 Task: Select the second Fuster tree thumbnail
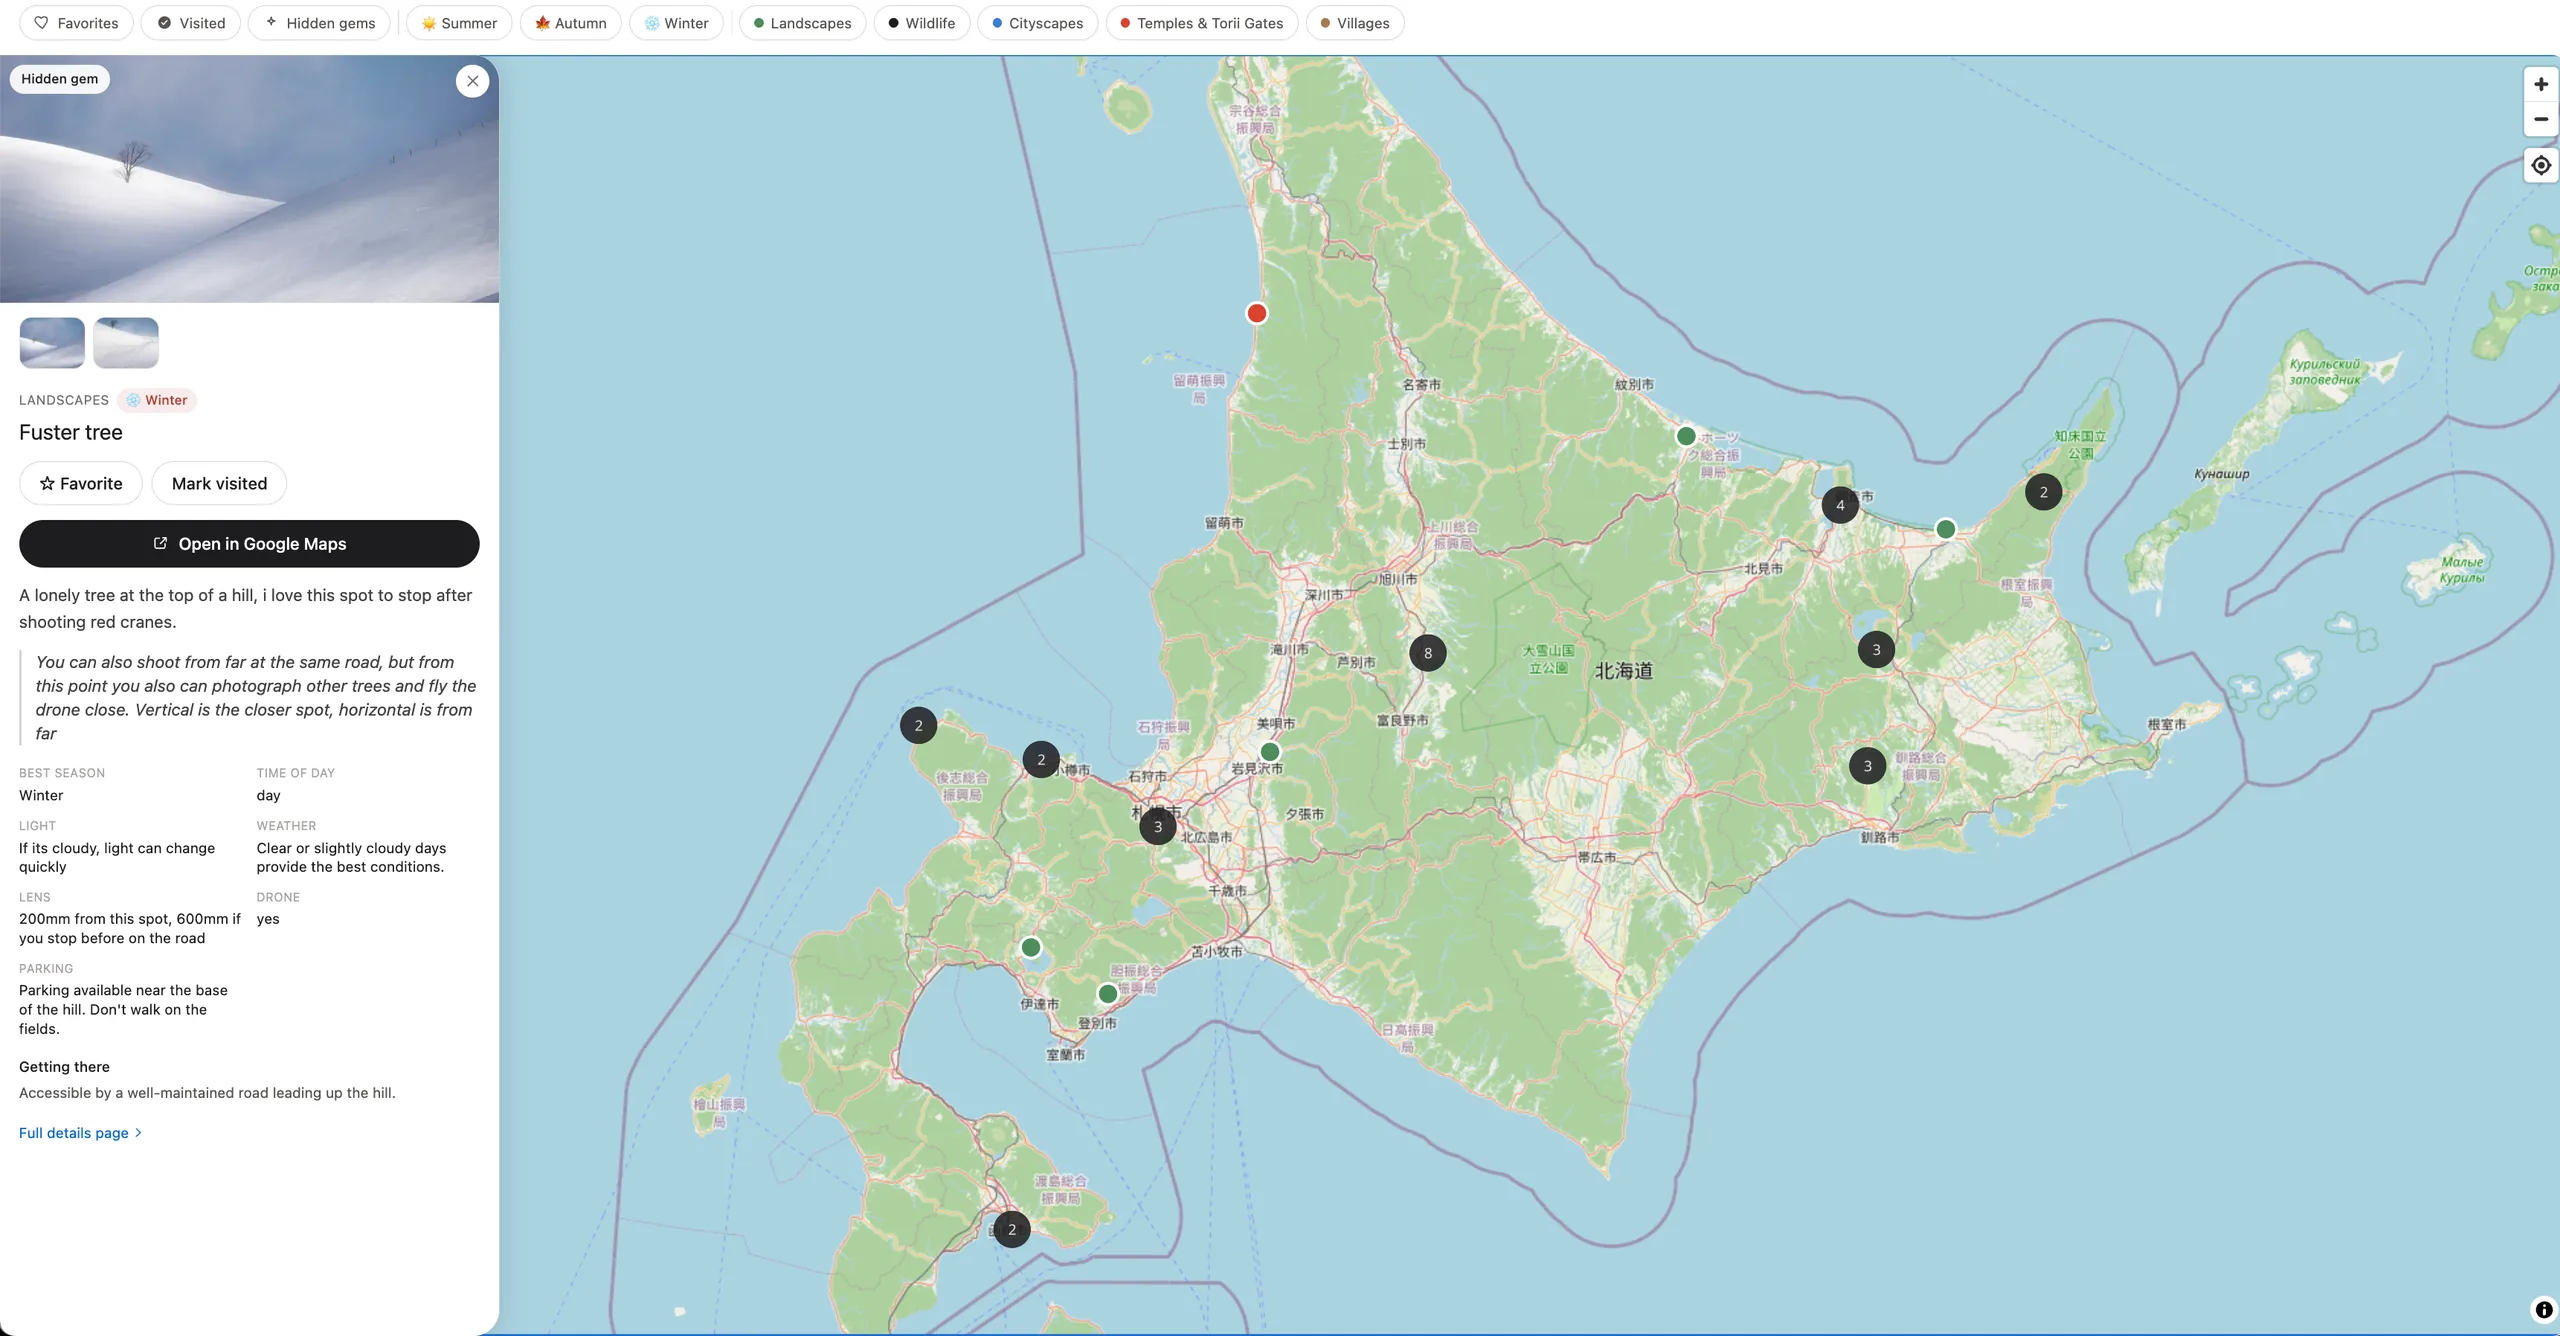[x=126, y=343]
